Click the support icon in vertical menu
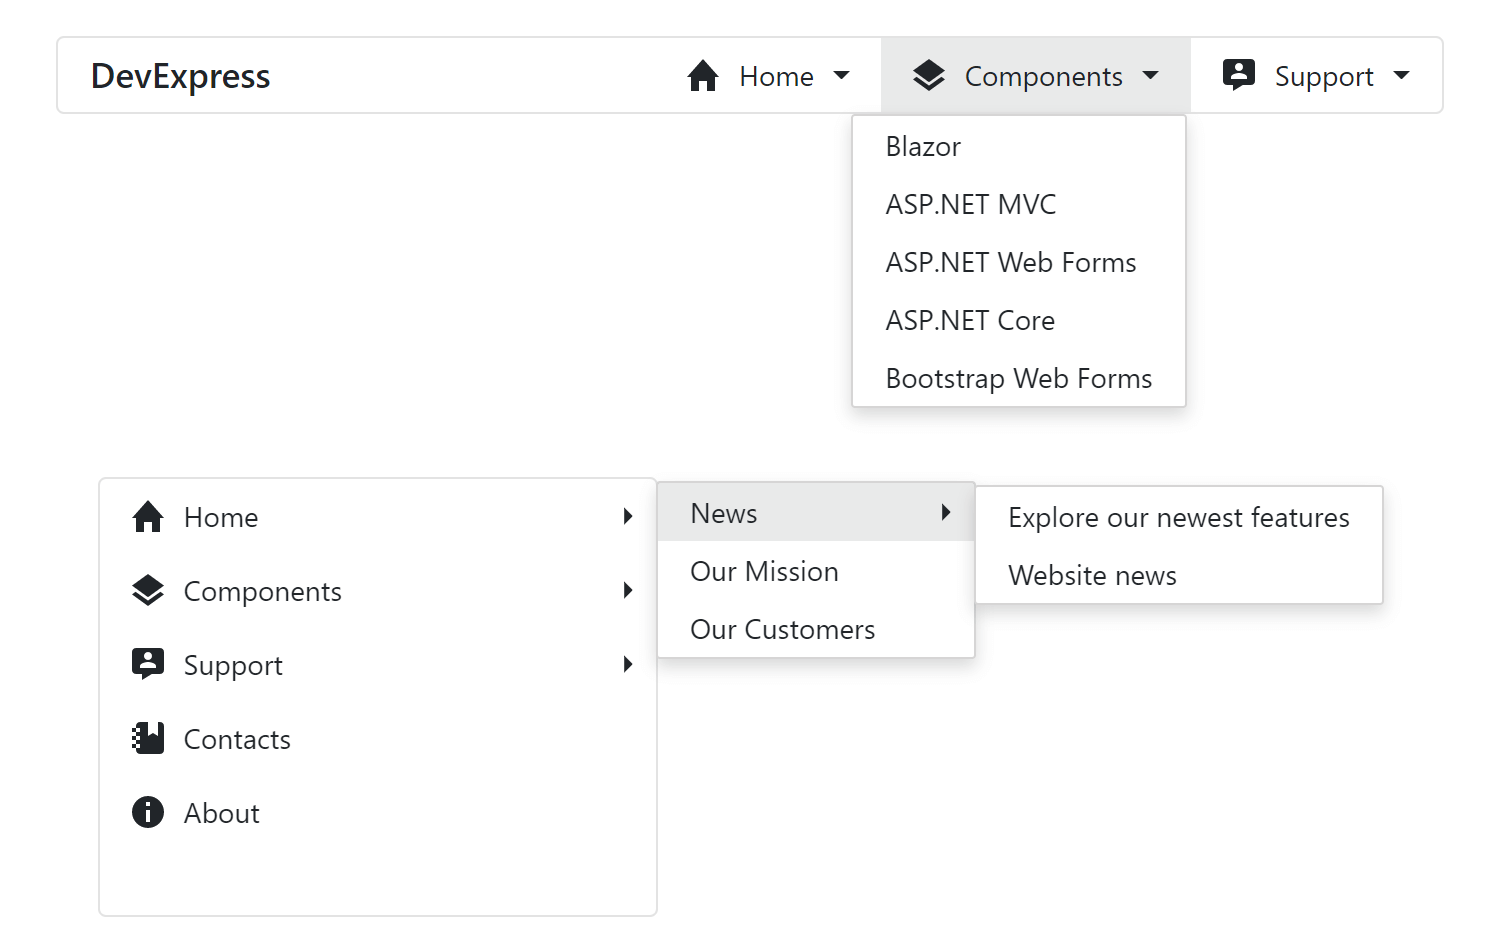Screen dimensions: 1500x952 coord(148,664)
